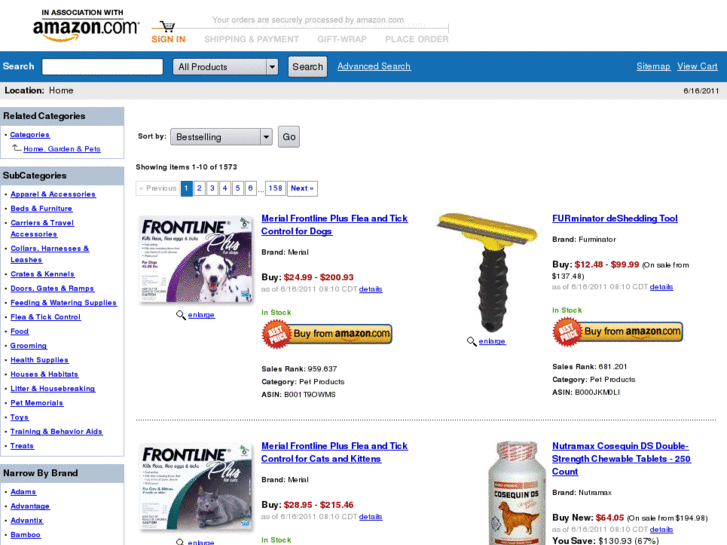Viewport: 727px width, 545px height.
Task: Click the search text input field
Action: [x=102, y=67]
